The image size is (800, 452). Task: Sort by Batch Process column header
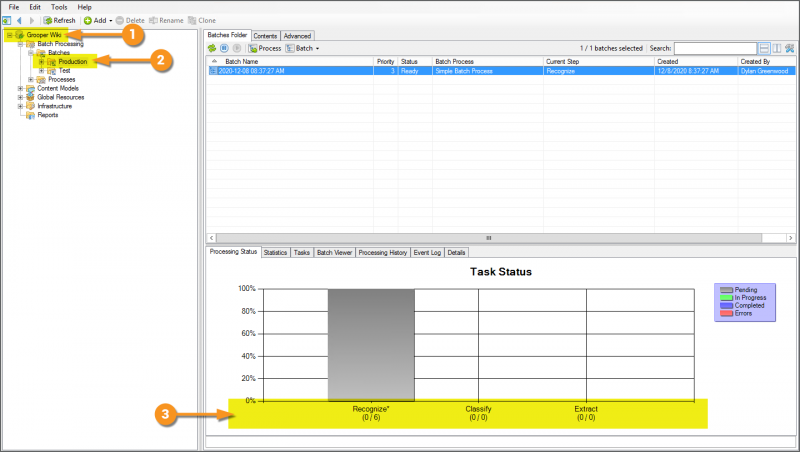coord(488,61)
